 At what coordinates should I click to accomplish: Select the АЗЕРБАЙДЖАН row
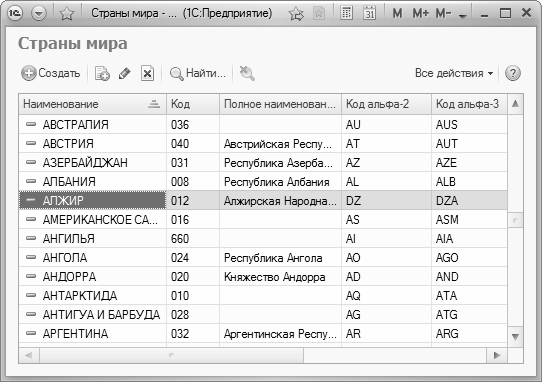pos(263,162)
